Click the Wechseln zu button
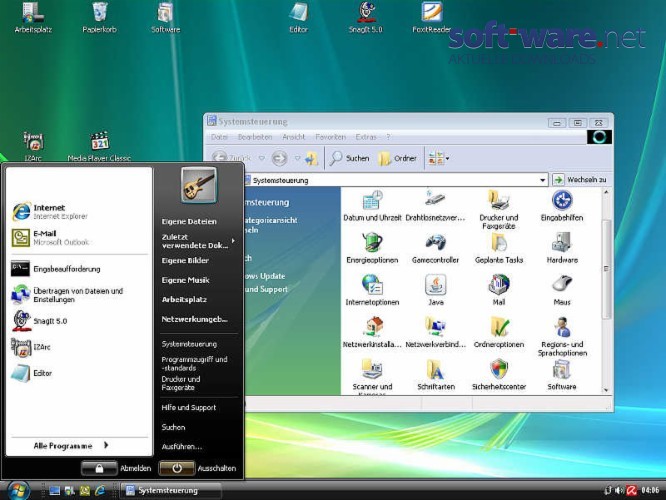This screenshot has width=666, height=500. [x=580, y=180]
